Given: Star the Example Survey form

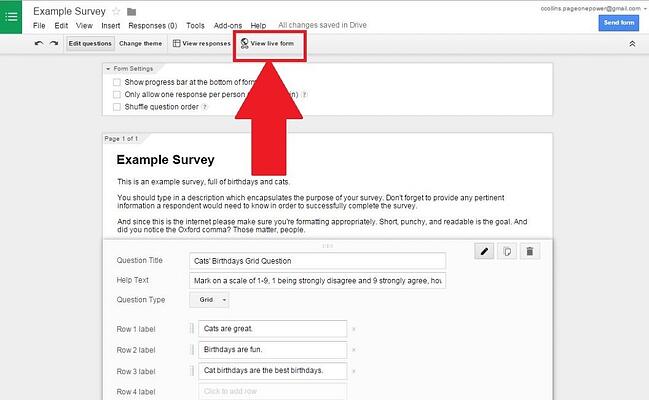Looking at the screenshot, I should coord(116,12).
